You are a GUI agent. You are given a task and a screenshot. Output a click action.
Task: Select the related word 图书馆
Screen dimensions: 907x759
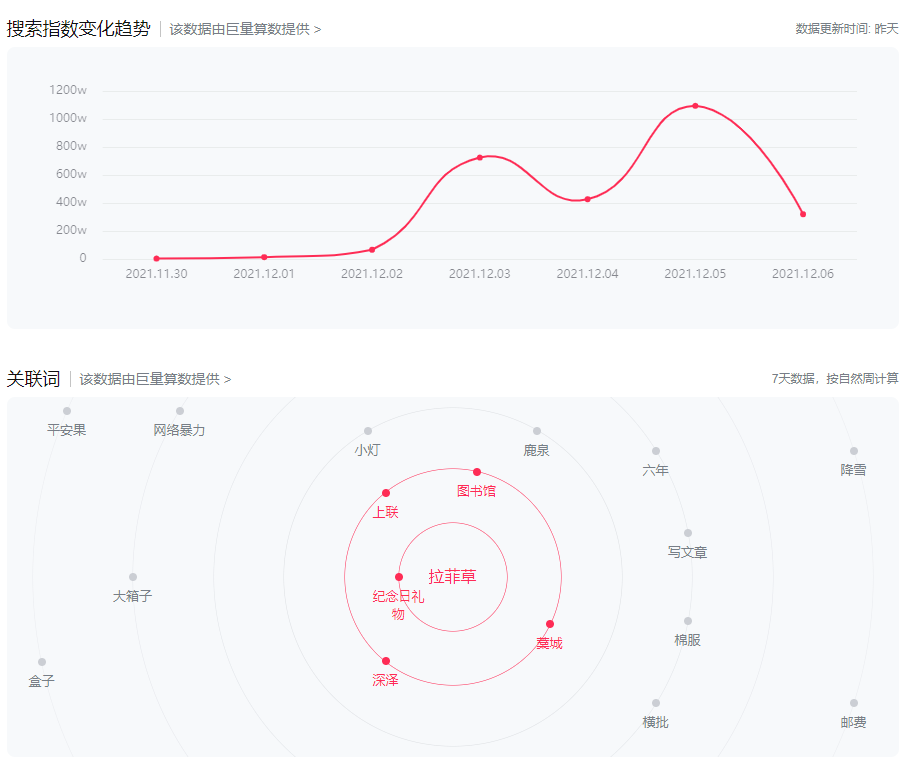pyautogui.click(x=477, y=491)
